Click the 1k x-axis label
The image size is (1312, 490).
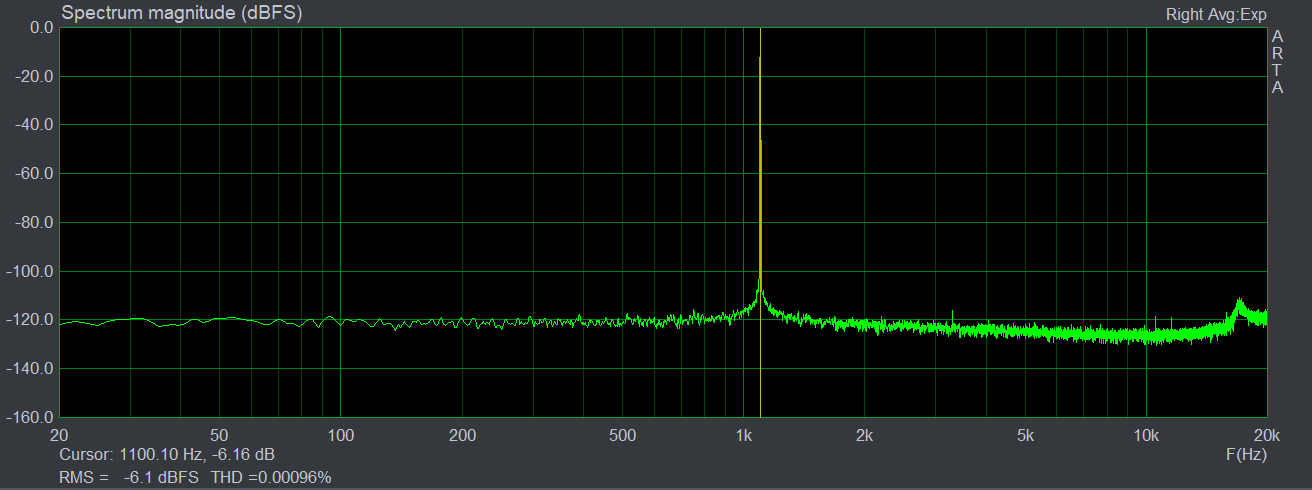(x=743, y=436)
